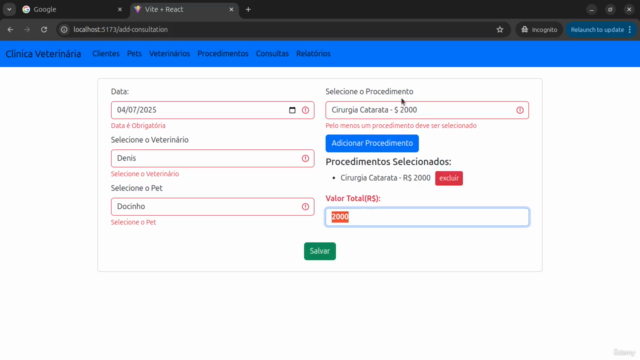Click 'Data é Obrigatória' error message
The height and width of the screenshot is (360, 640).
point(138,126)
